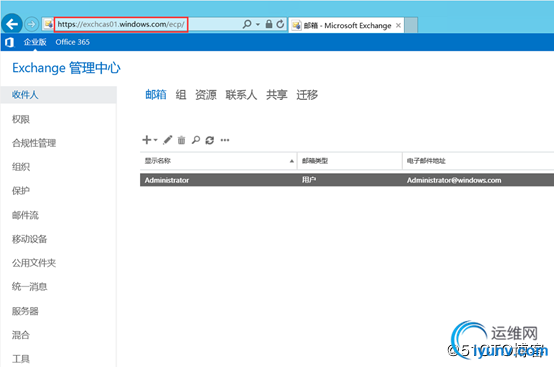Click the Administrator@windows.com email cell
Viewport: 554px width, 367px height.
(x=454, y=180)
